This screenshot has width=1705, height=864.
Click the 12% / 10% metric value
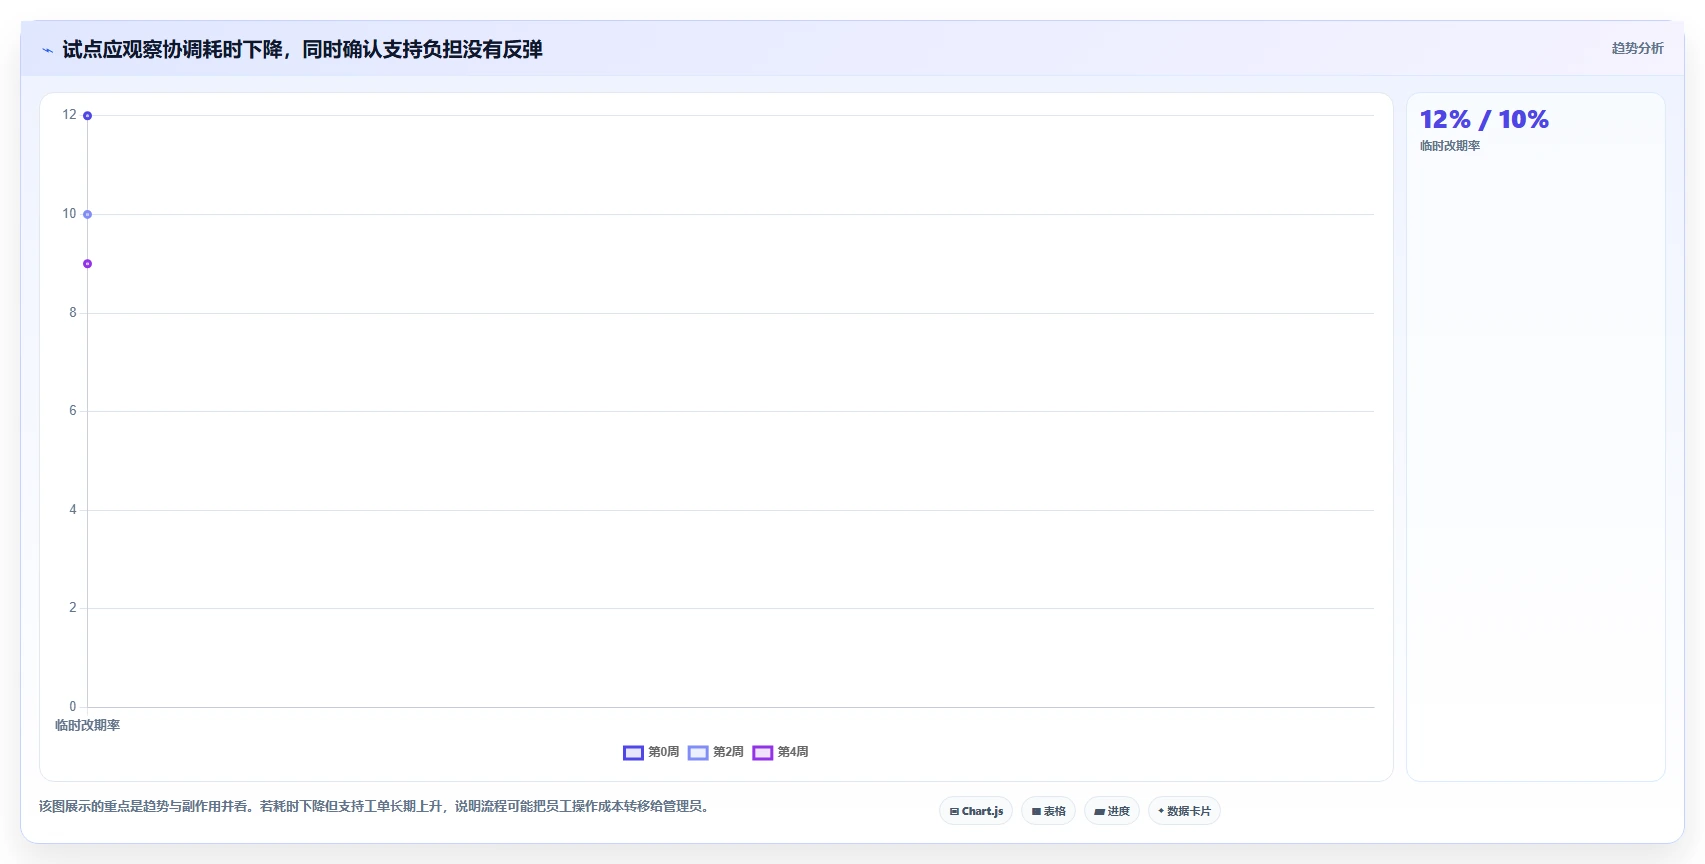[1484, 119]
